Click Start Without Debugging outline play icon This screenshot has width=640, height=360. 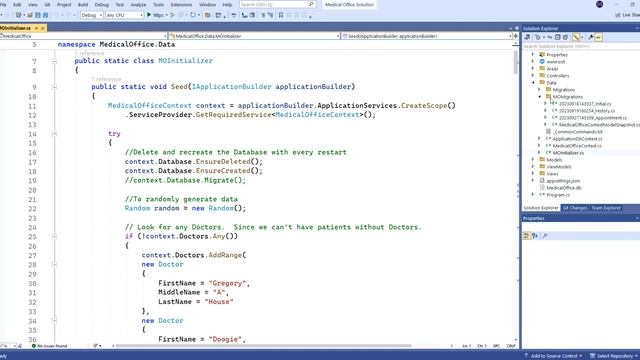173,15
